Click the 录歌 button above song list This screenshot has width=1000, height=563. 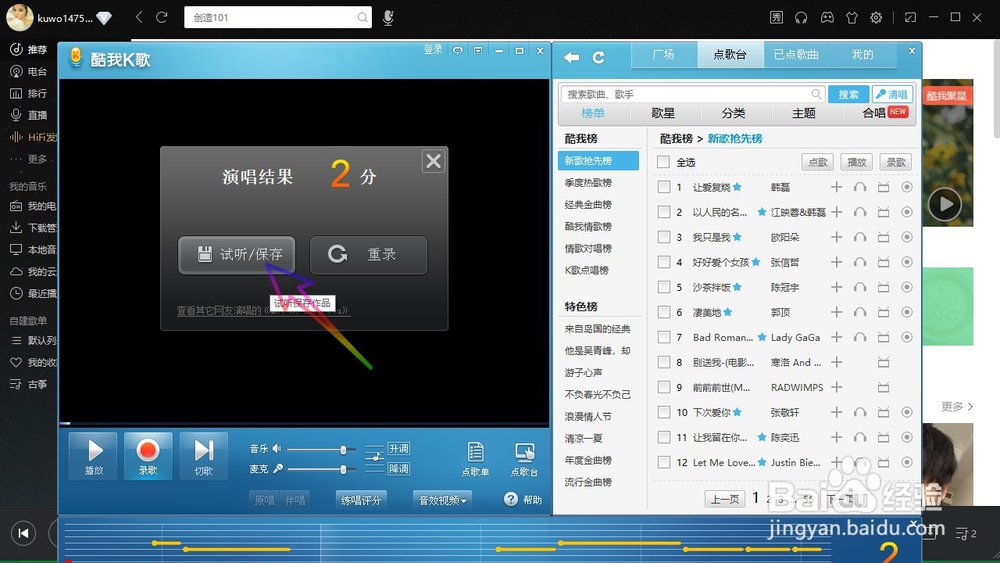(895, 162)
